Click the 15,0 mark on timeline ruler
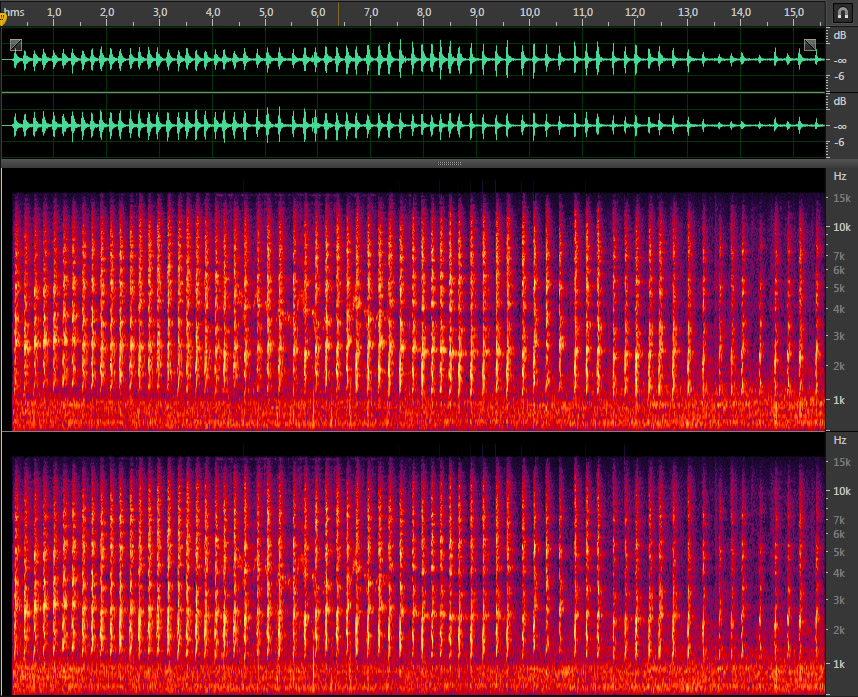The height and width of the screenshot is (697, 858). pyautogui.click(x=794, y=12)
